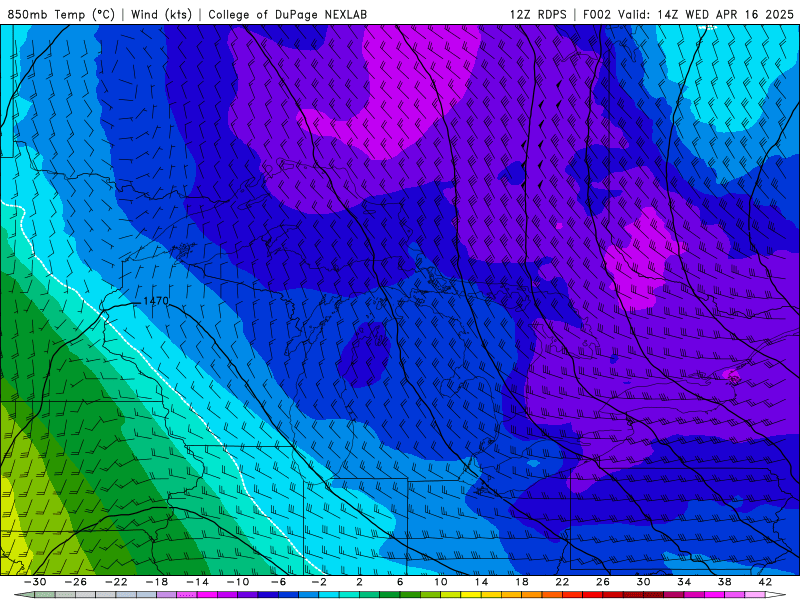Select the -18 legend value
800x600 pixels.
[157, 582]
